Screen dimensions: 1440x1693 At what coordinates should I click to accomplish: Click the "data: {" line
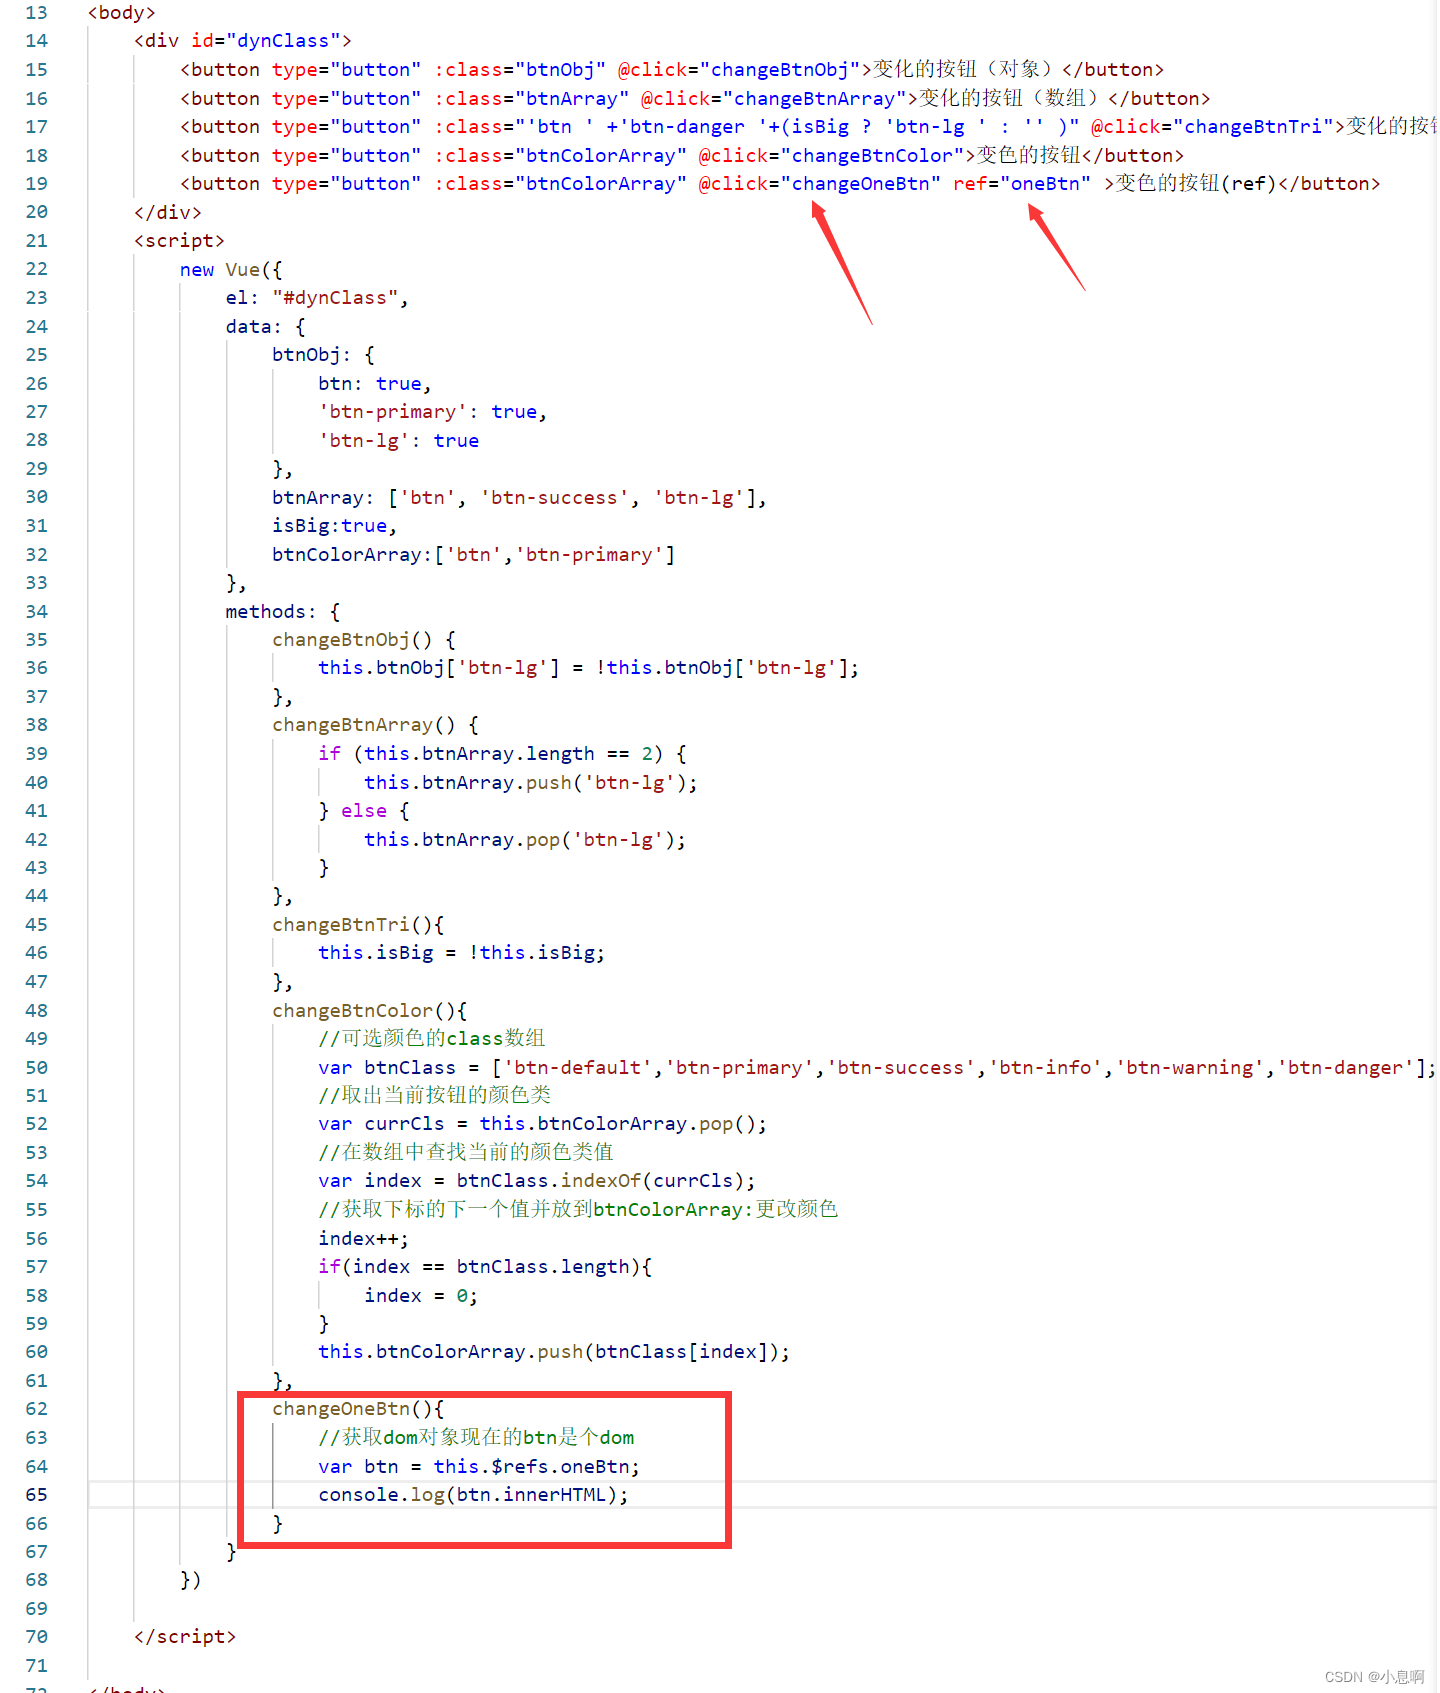point(266,327)
